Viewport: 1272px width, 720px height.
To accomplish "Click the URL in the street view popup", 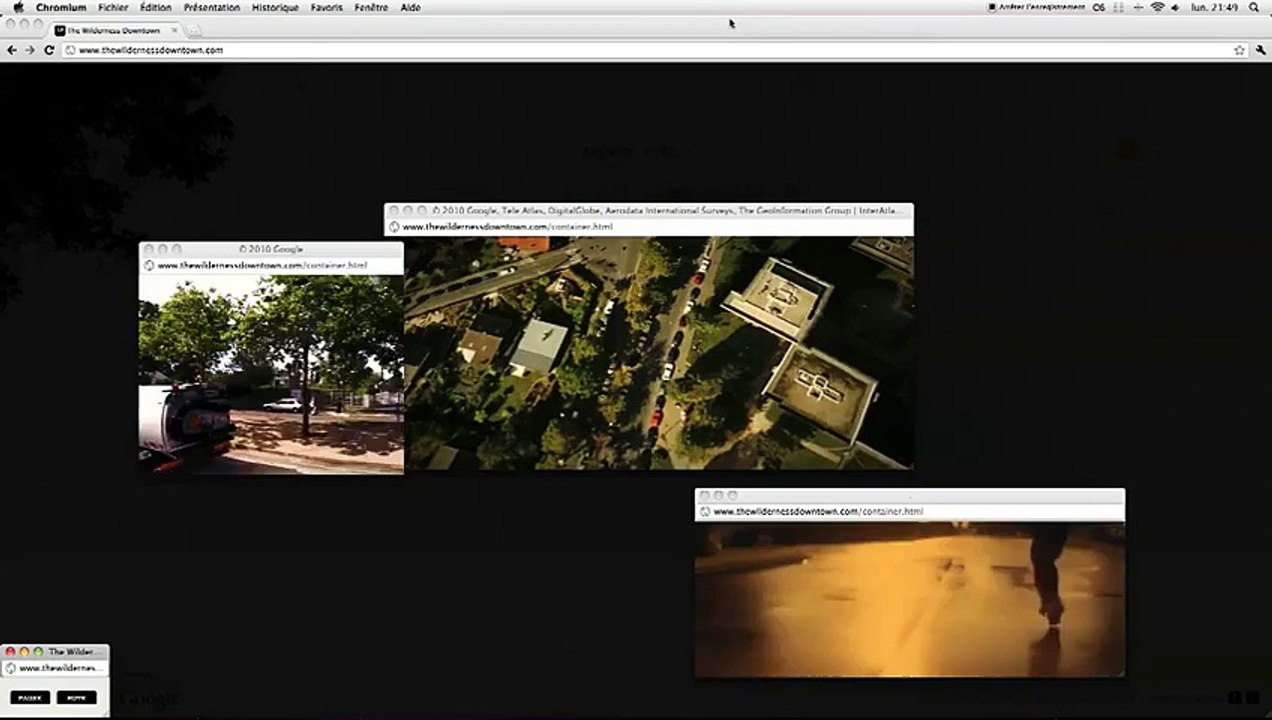I will pos(262,266).
